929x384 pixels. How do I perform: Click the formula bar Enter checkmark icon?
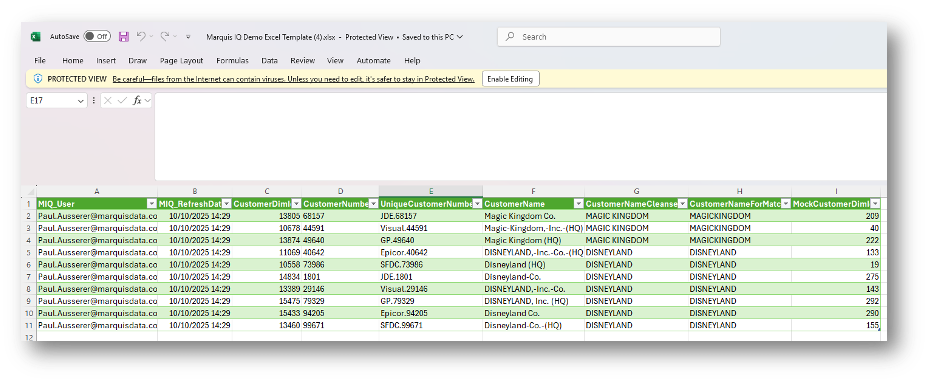[x=122, y=101]
